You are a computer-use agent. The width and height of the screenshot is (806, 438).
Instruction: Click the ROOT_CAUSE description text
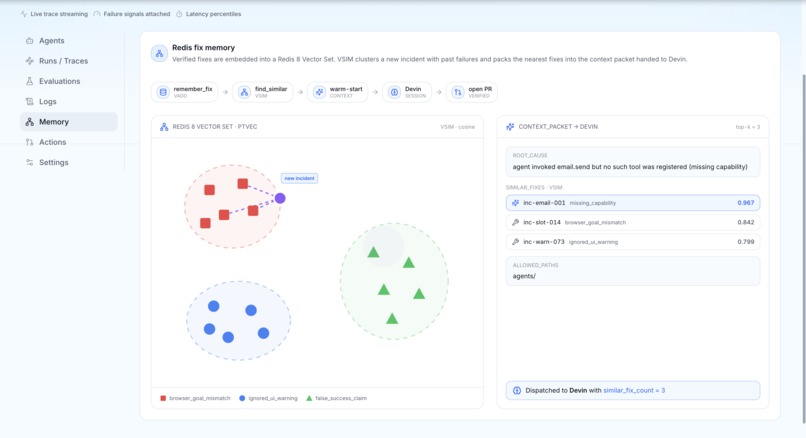pos(630,167)
